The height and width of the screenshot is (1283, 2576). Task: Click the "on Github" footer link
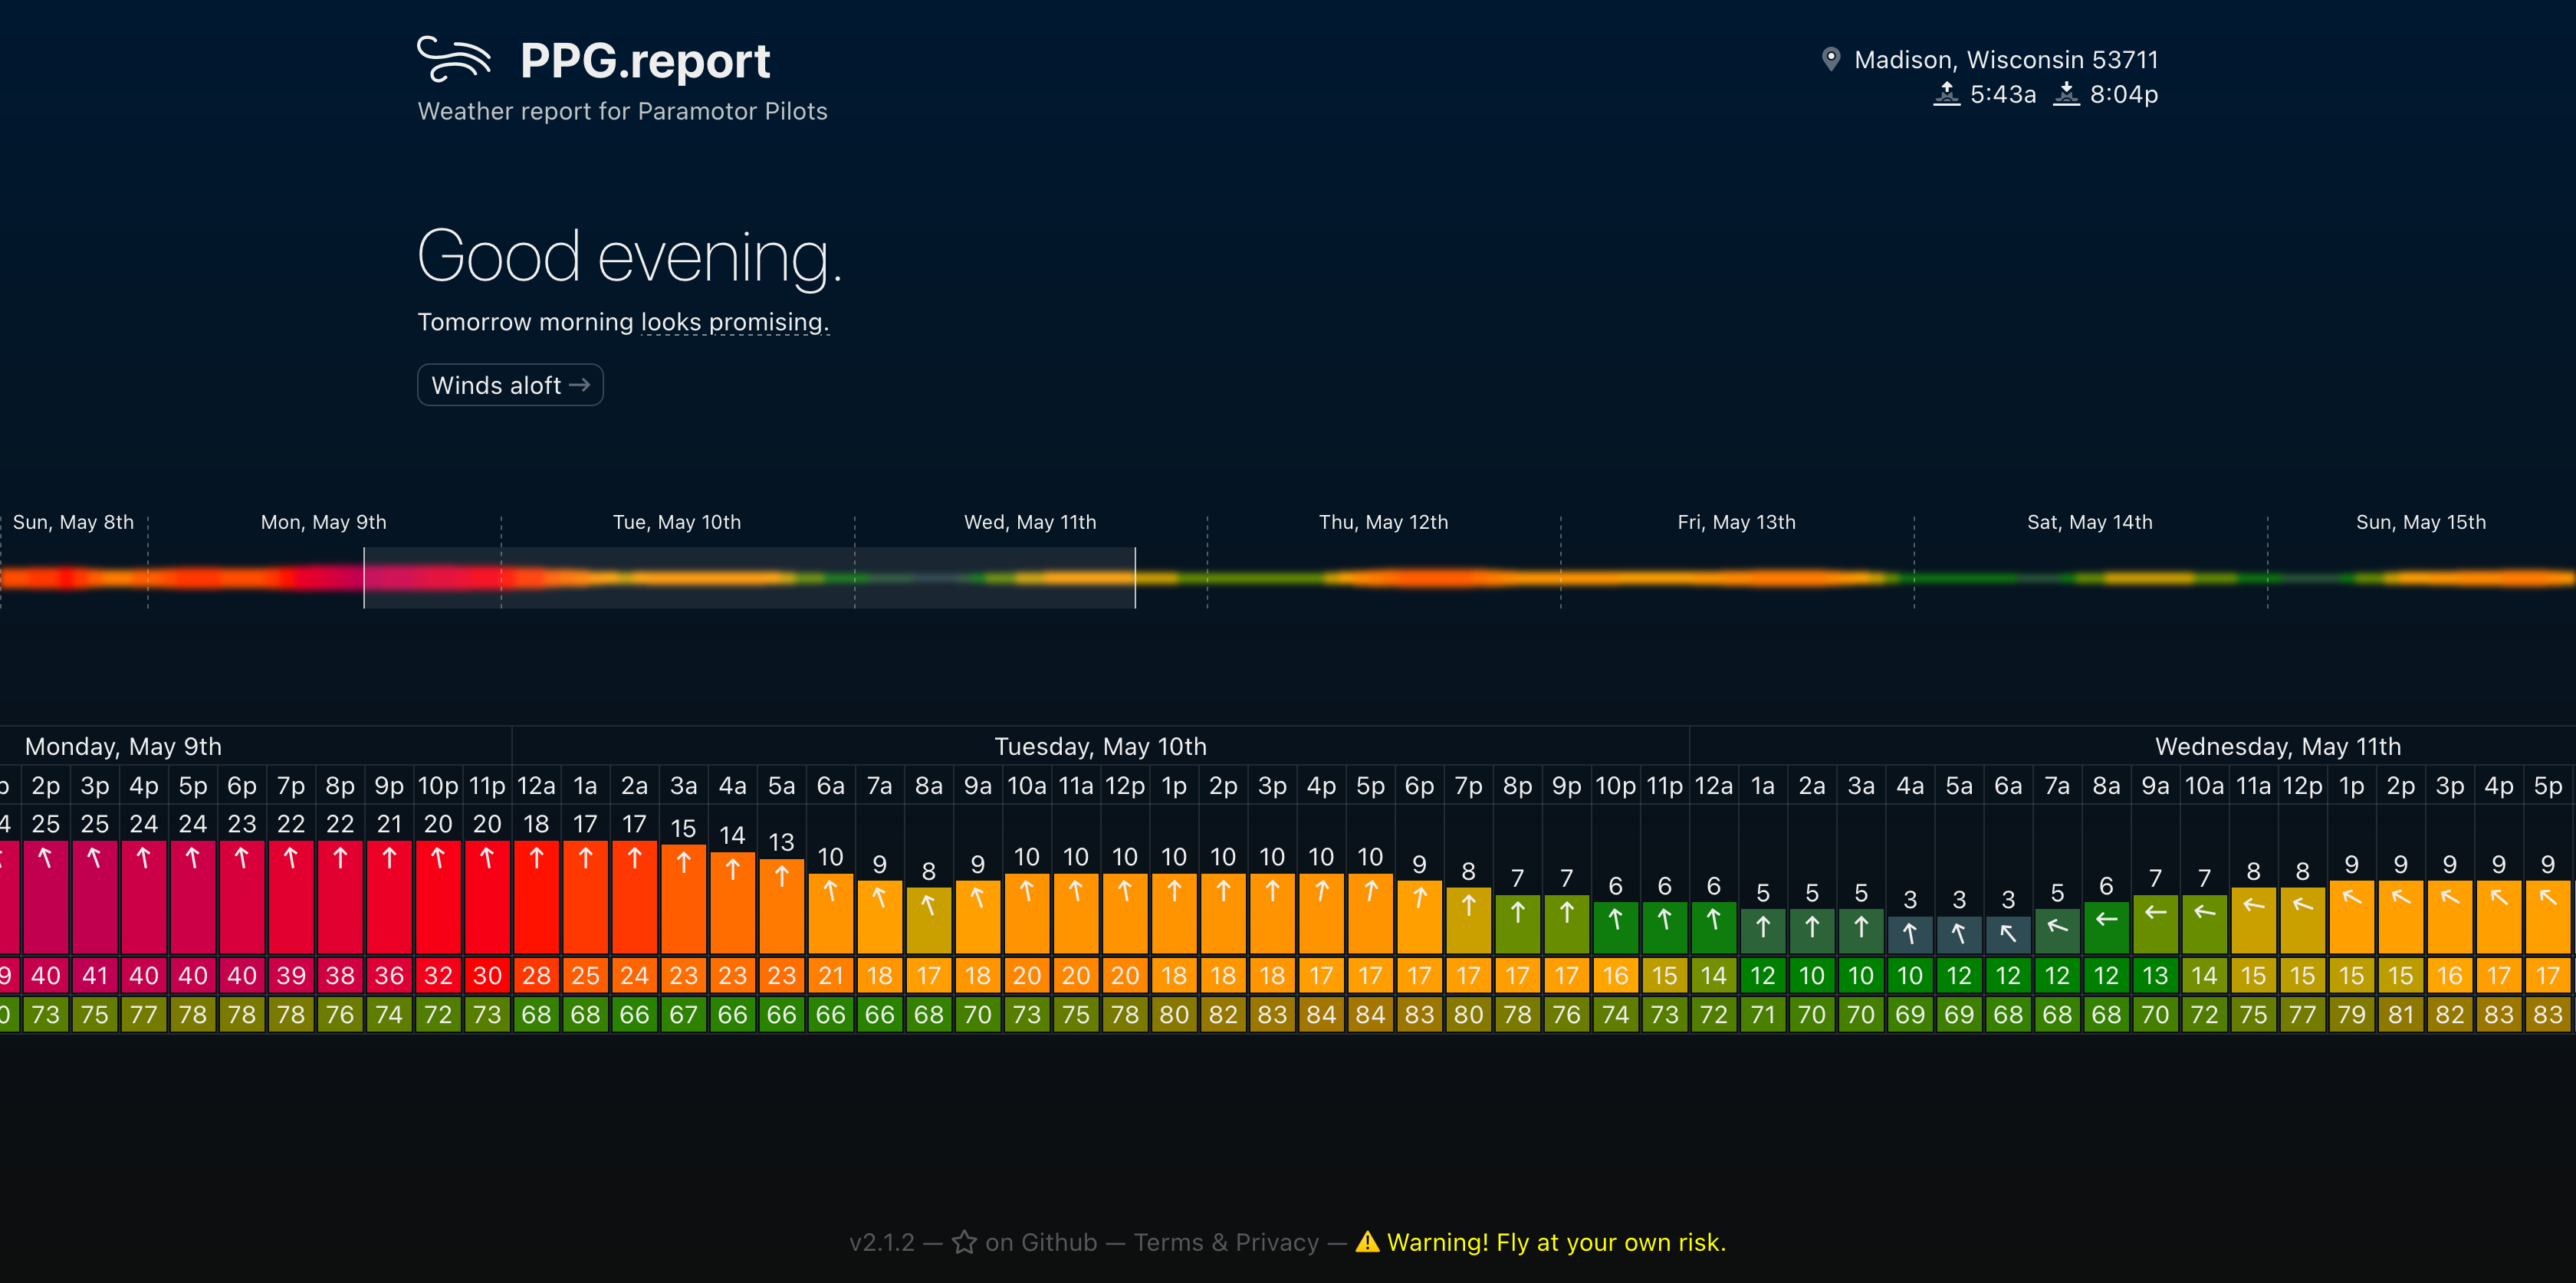[1039, 1242]
